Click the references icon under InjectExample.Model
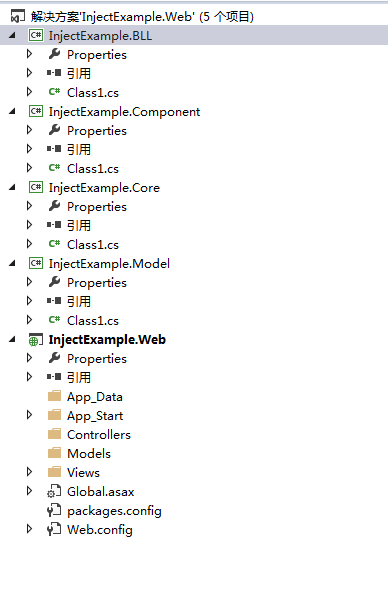 click(54, 301)
